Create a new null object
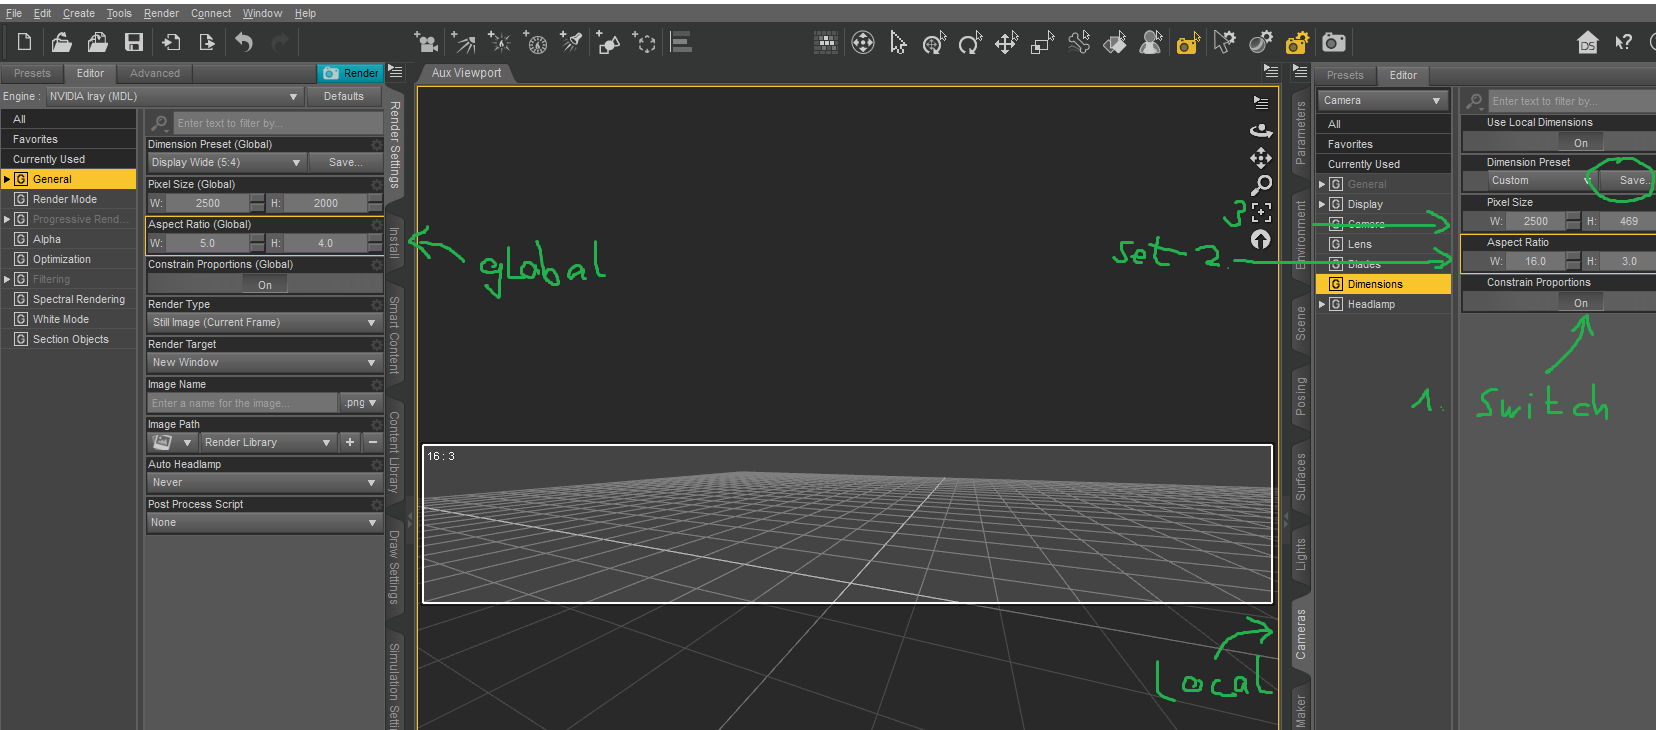 coord(645,42)
